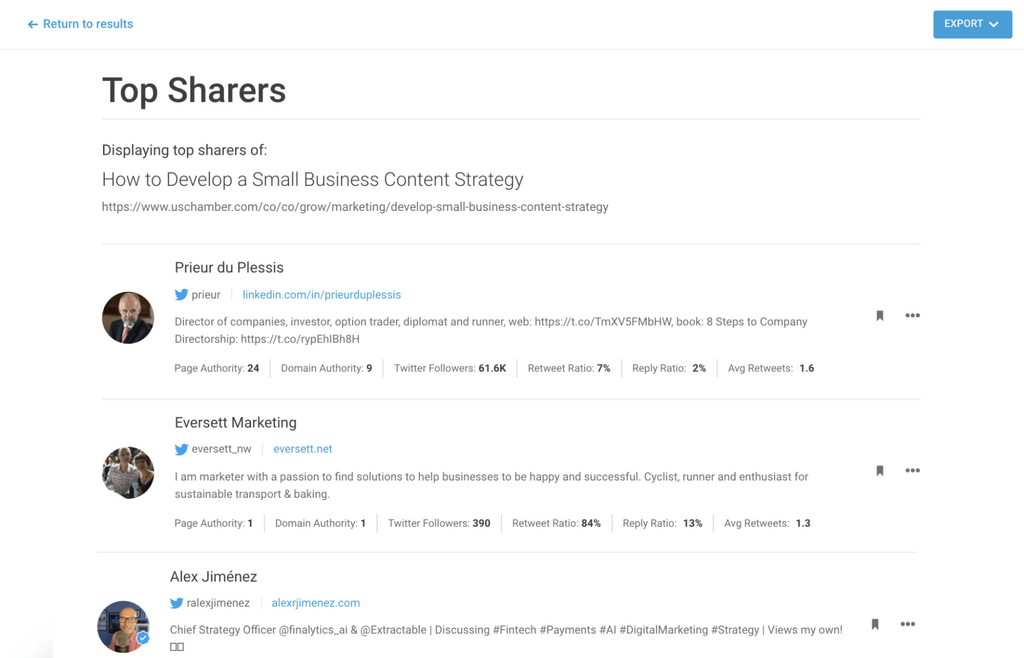
Task: Click the Prieur du Plessis name heading
Action: click(229, 268)
